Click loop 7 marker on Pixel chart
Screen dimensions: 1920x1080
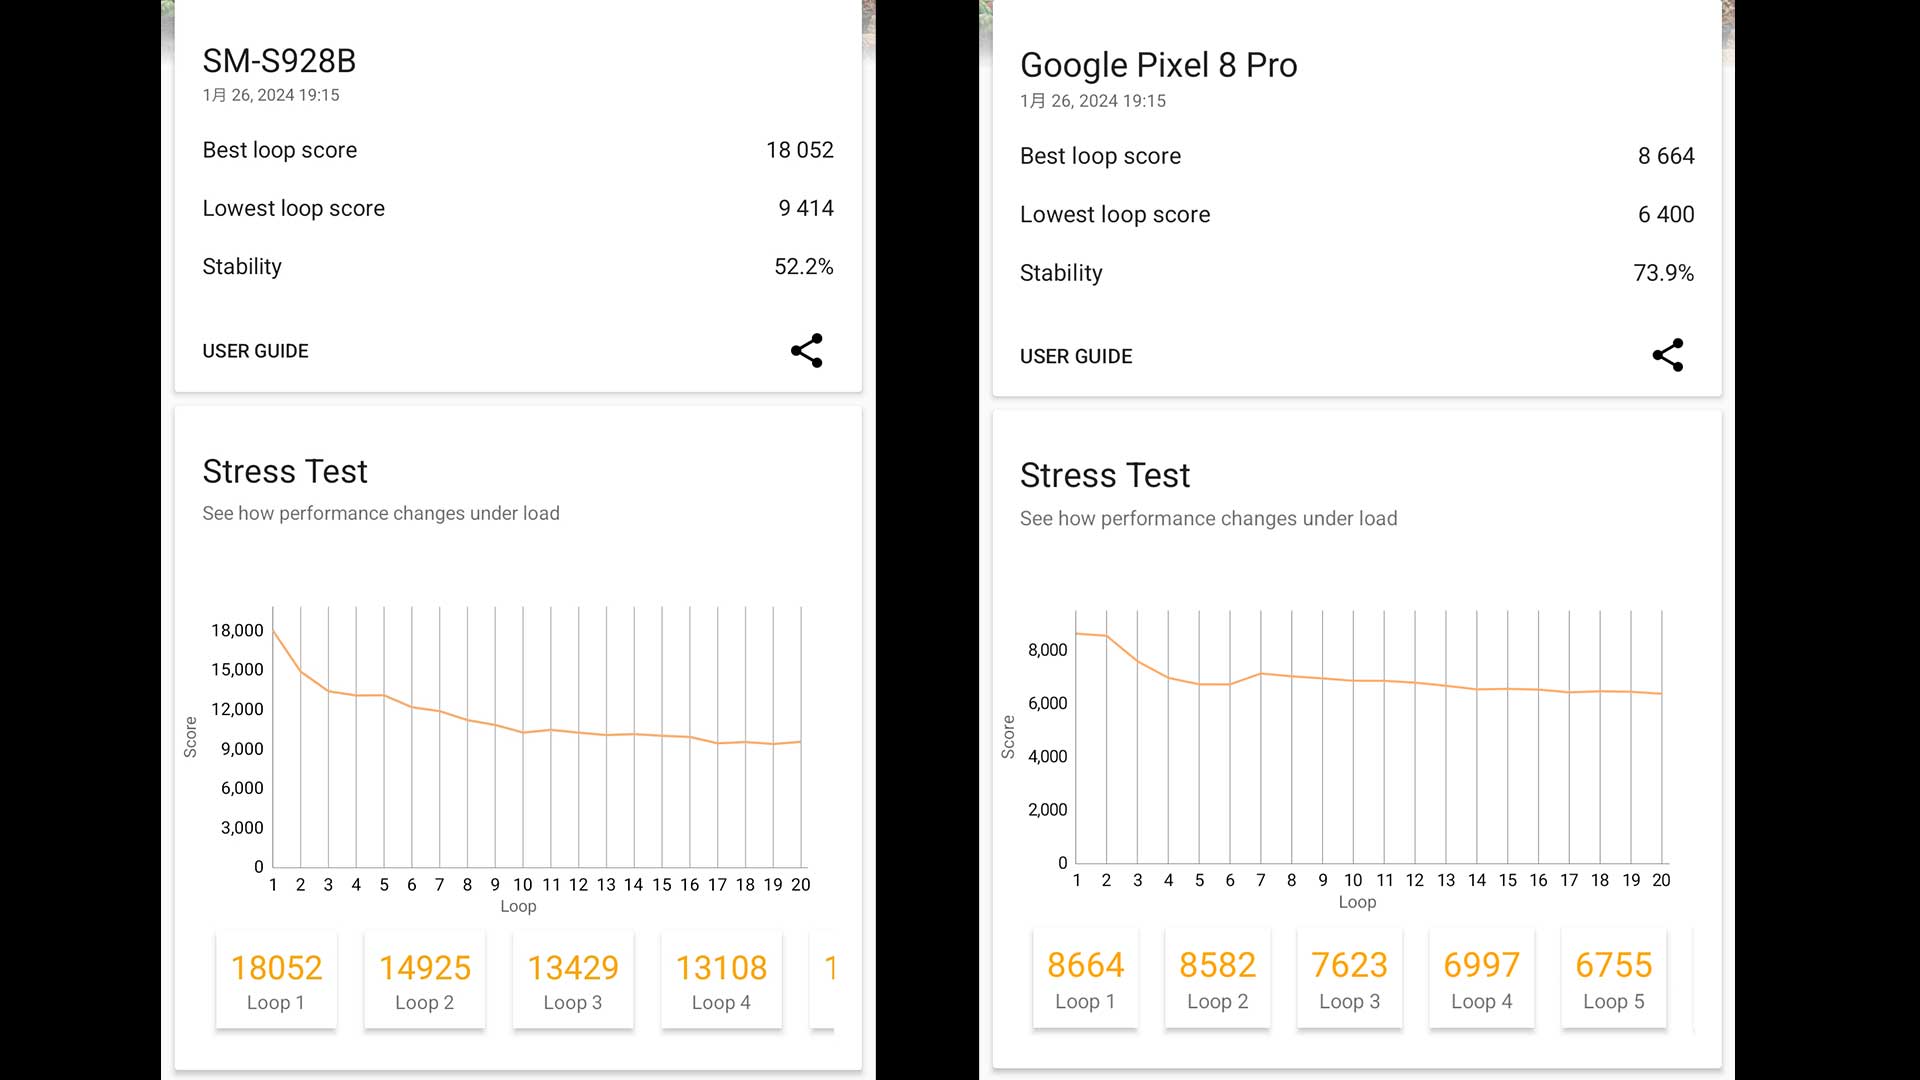pyautogui.click(x=1261, y=674)
